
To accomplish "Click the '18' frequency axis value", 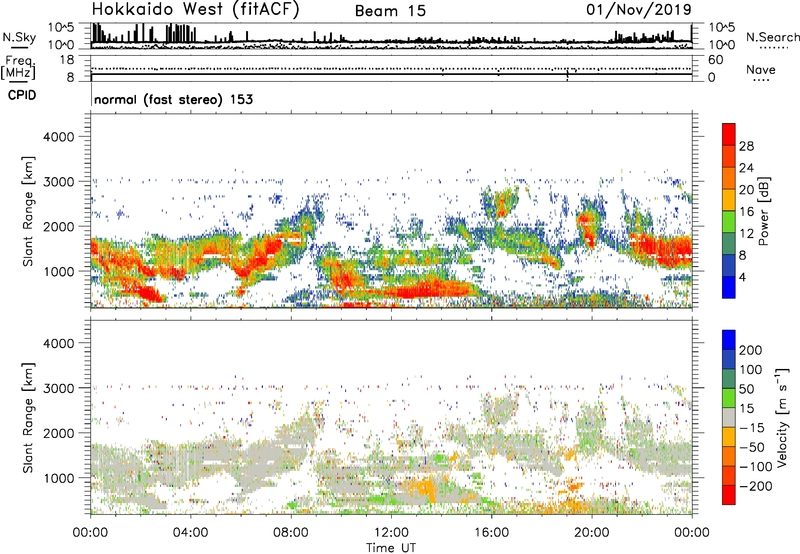I will pyautogui.click(x=67, y=60).
